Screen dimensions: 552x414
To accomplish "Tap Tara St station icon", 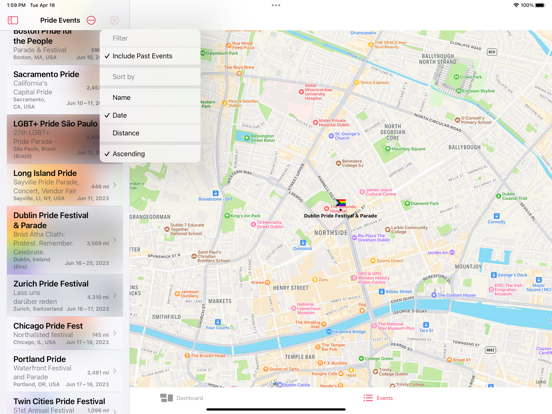I will point(426,325).
